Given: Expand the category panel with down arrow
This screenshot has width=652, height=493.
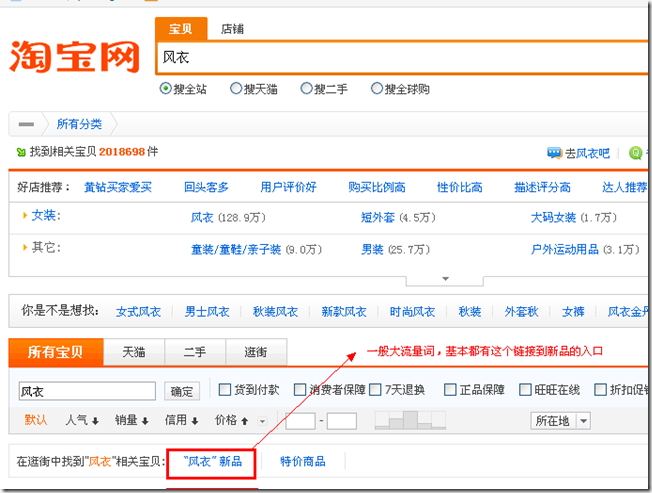Looking at the screenshot, I should click(x=445, y=280).
